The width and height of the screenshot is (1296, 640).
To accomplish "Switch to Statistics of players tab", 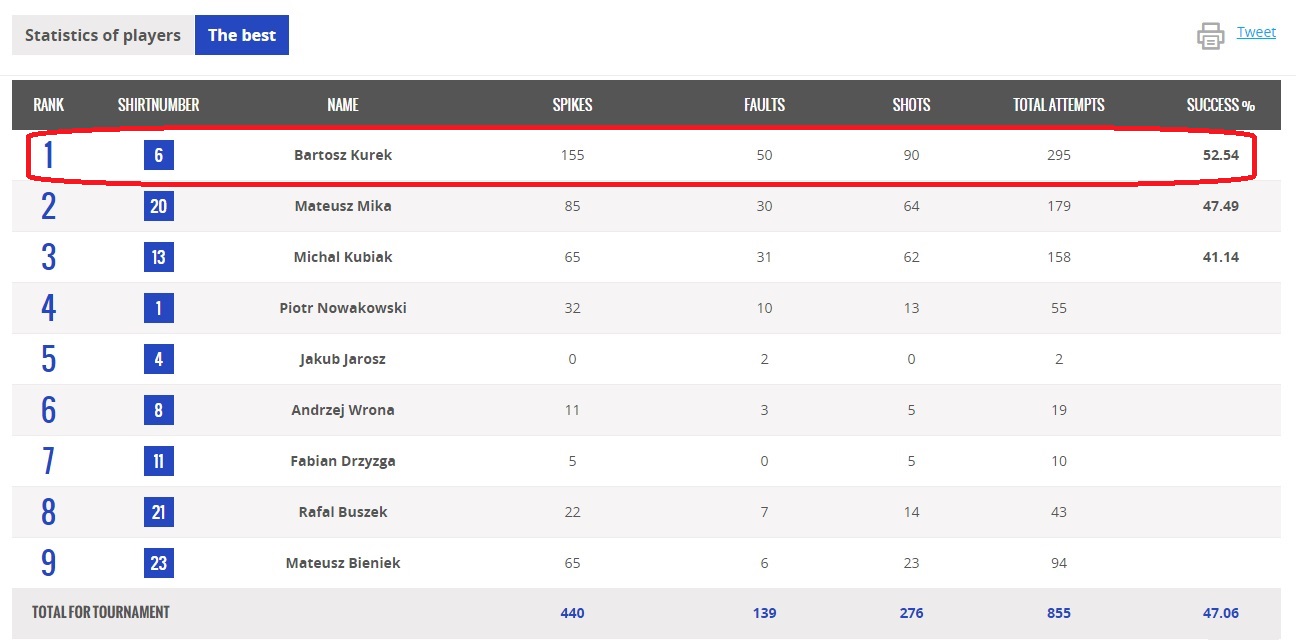I will tap(103, 35).
